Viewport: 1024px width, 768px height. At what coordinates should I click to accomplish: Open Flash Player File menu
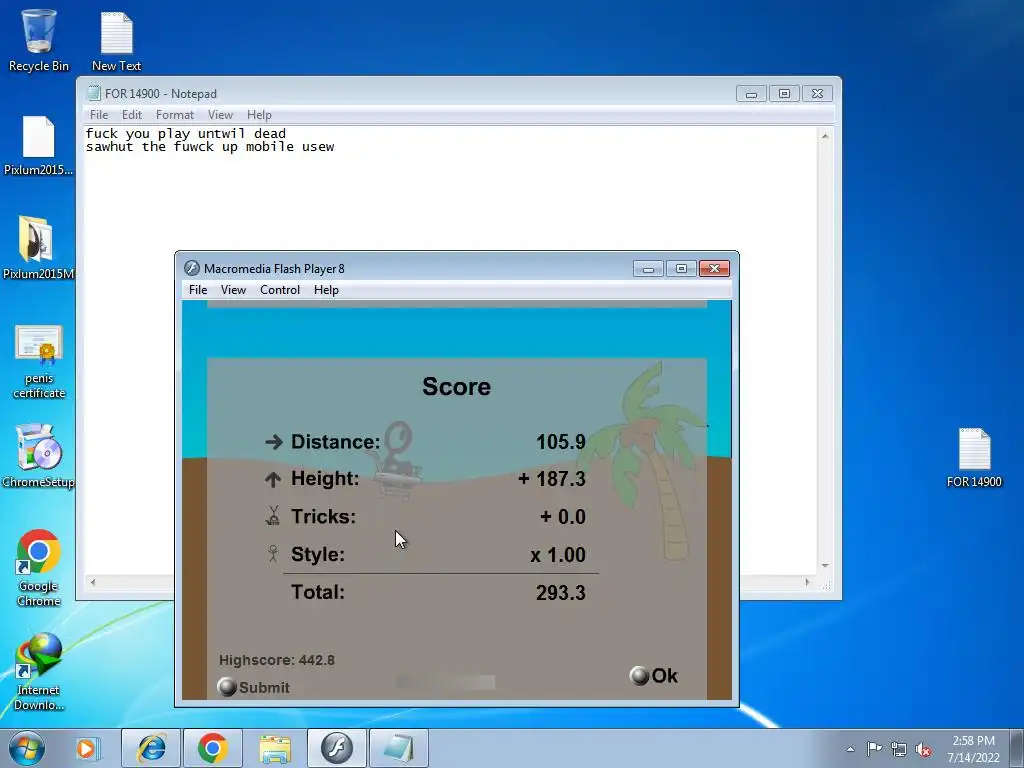click(198, 290)
